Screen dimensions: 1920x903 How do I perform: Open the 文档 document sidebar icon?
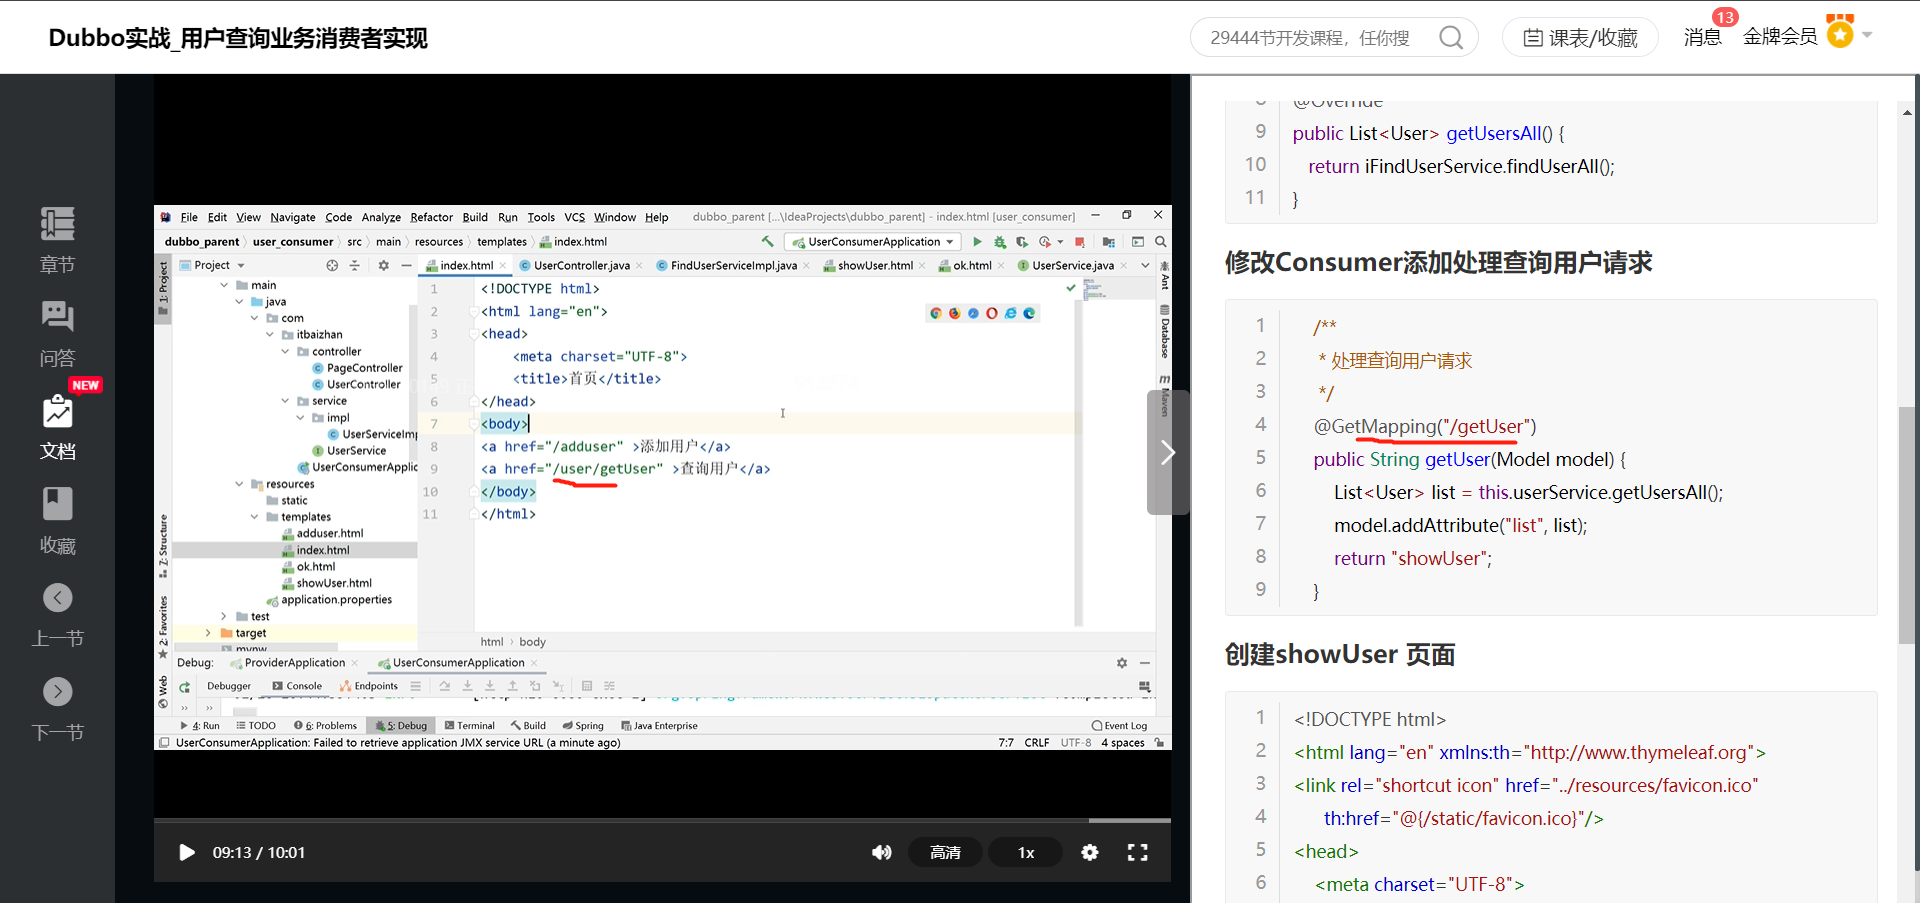click(57, 428)
